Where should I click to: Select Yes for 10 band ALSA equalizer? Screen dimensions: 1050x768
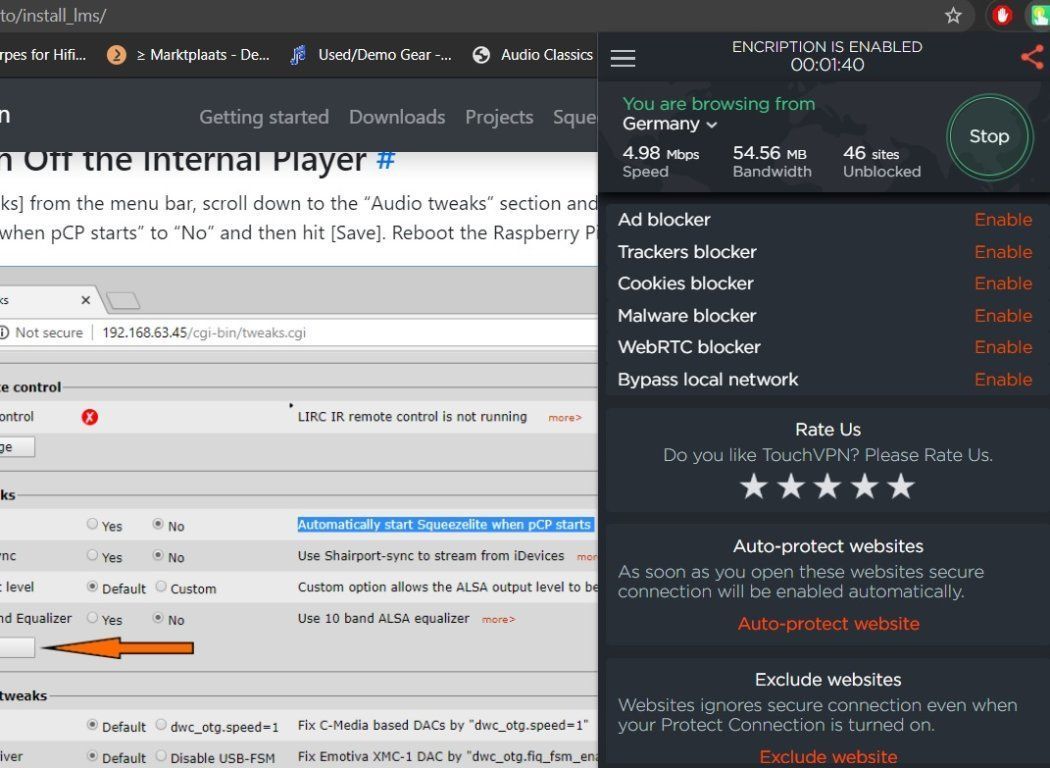tap(92, 617)
